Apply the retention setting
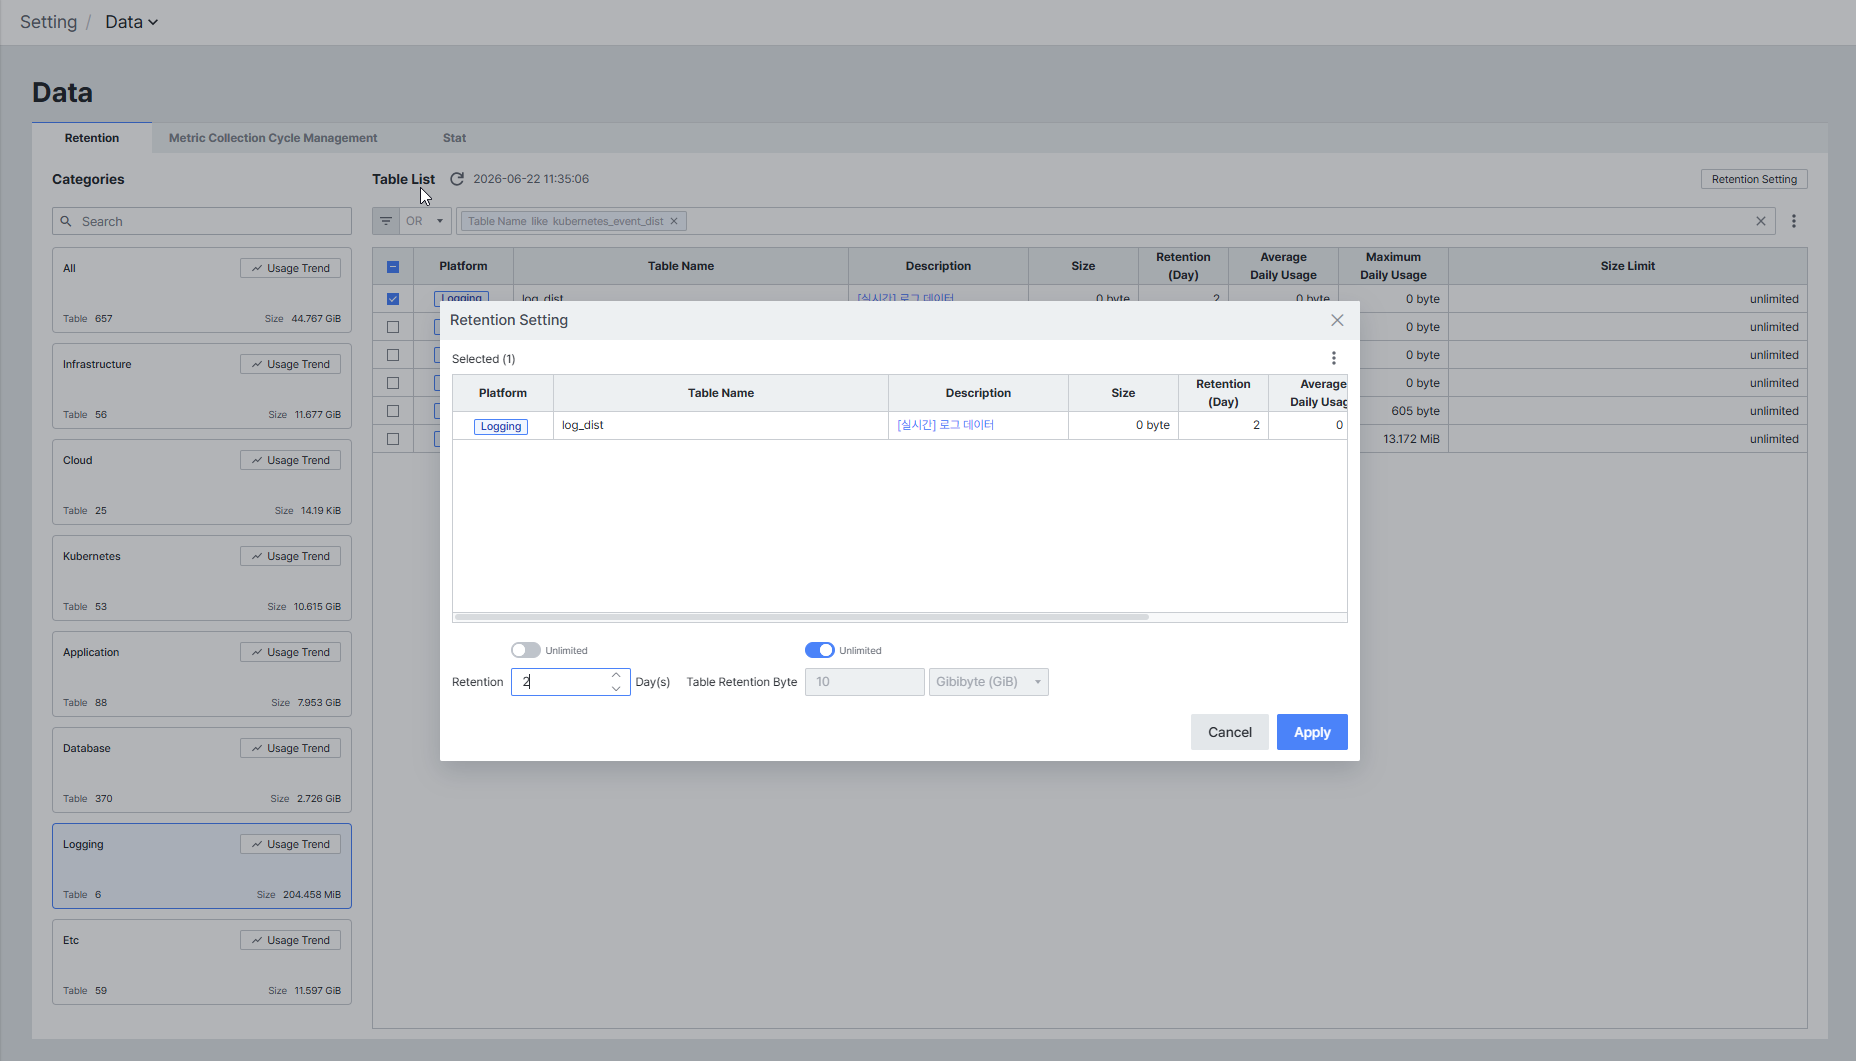The height and width of the screenshot is (1061, 1856). [x=1312, y=732]
